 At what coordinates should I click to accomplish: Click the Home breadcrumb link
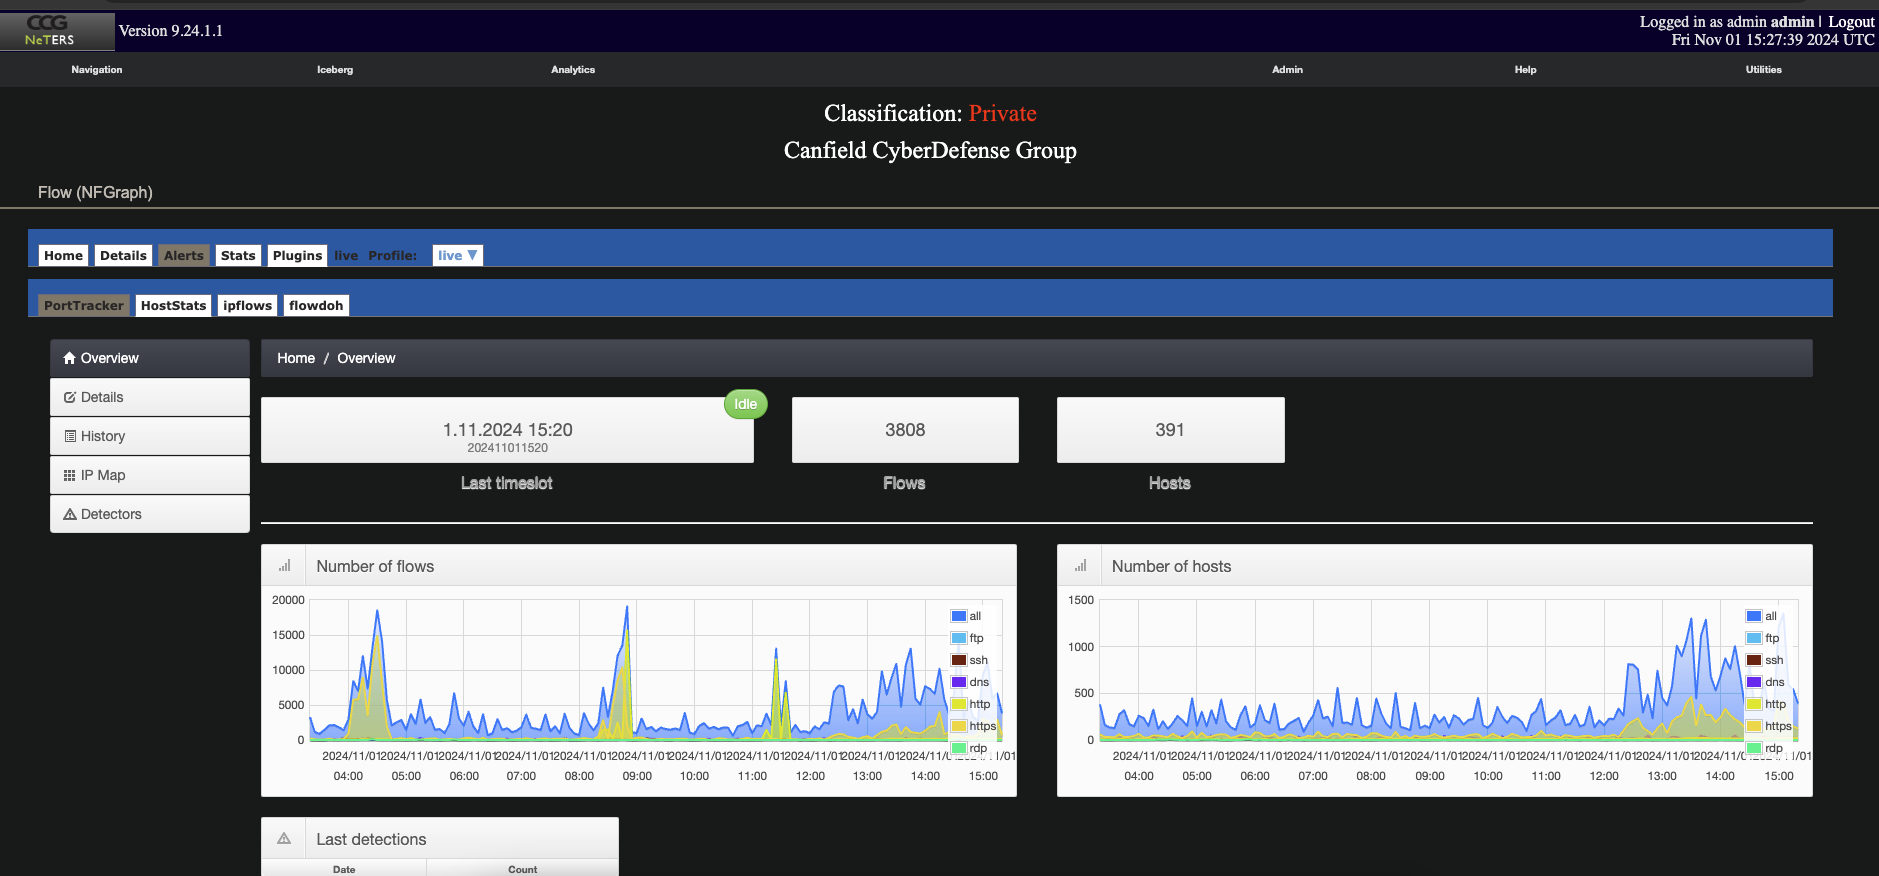pyautogui.click(x=296, y=358)
